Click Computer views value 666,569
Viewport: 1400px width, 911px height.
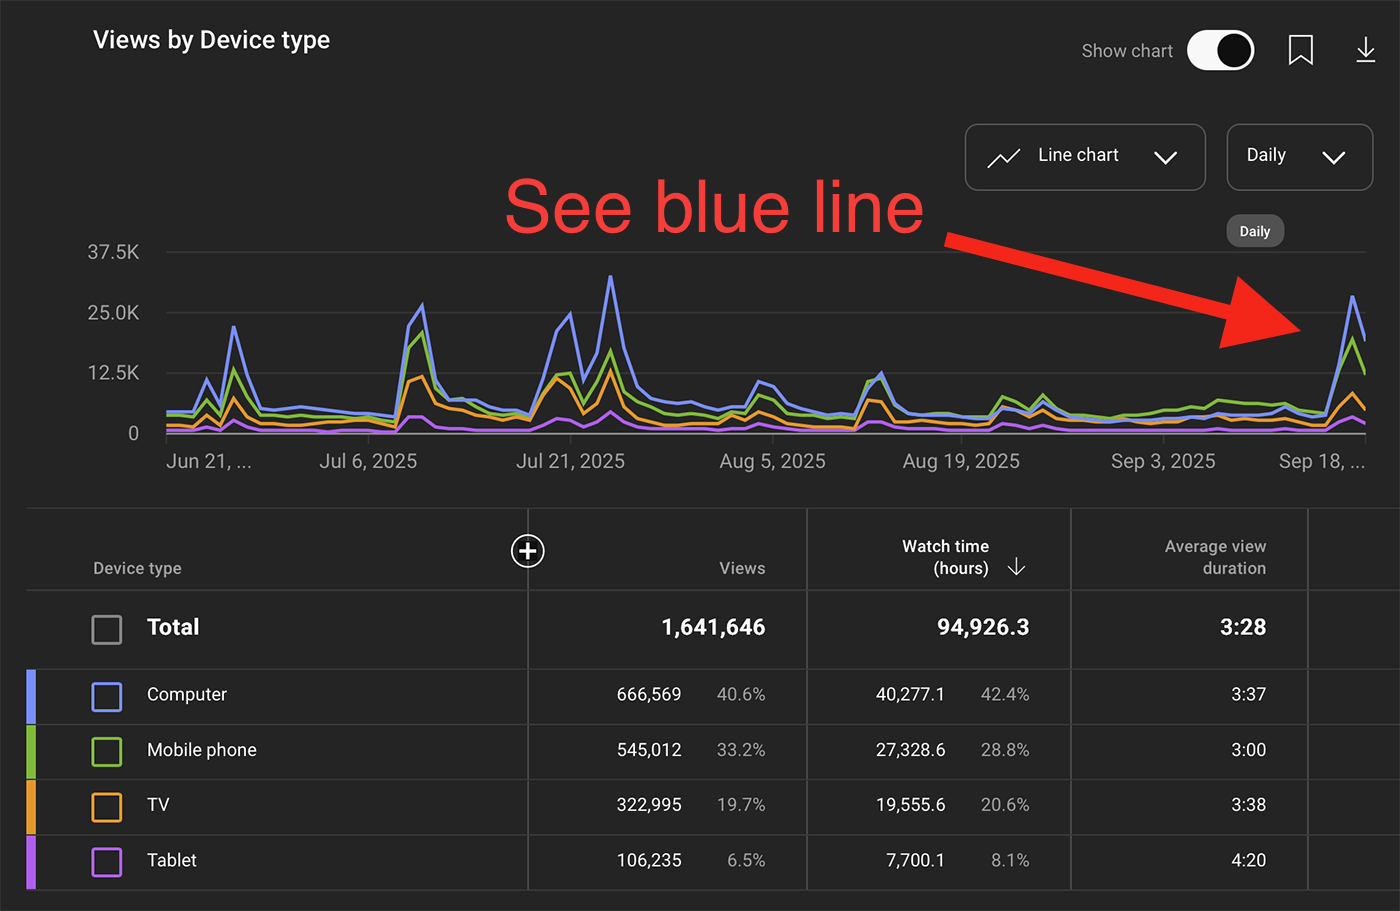(649, 694)
